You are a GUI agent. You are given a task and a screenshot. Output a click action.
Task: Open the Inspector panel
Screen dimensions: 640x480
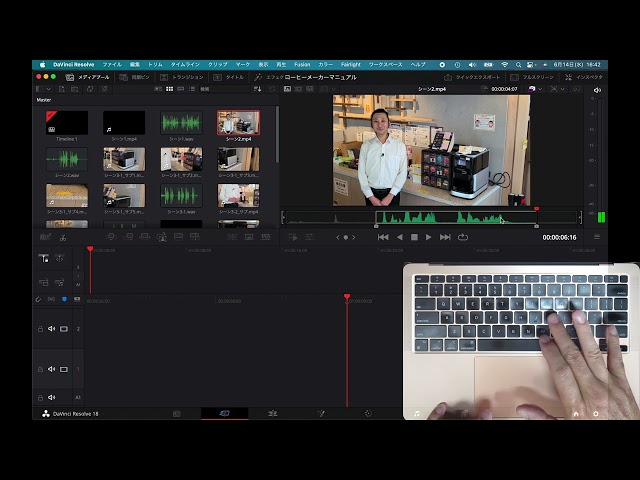click(x=585, y=77)
